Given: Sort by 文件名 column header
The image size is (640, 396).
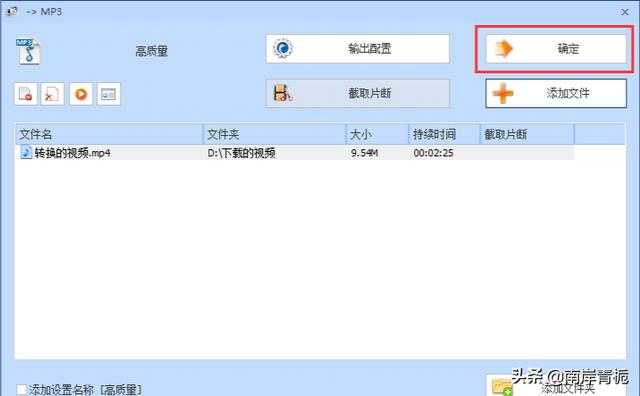Looking at the screenshot, I should tap(109, 134).
